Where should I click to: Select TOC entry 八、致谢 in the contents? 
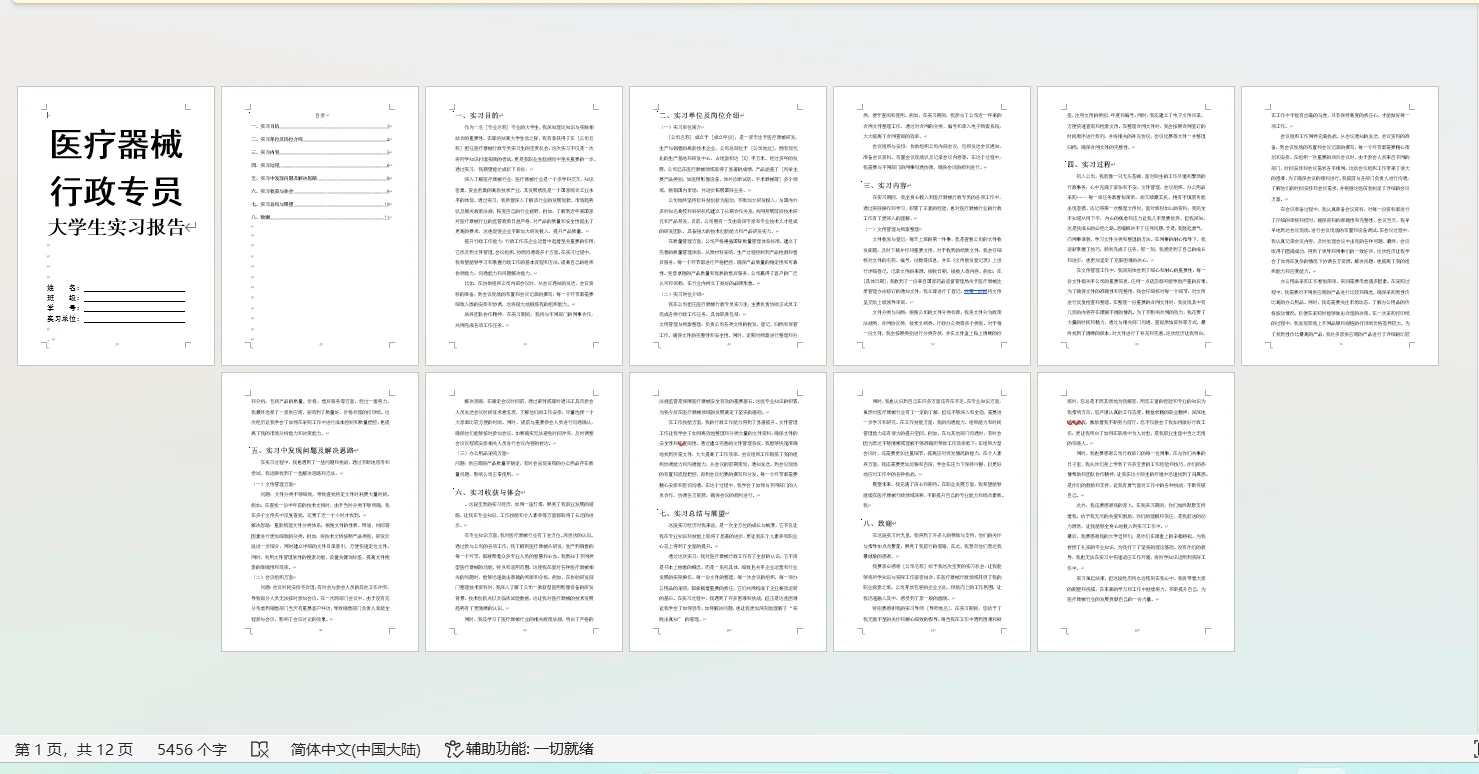(262, 217)
